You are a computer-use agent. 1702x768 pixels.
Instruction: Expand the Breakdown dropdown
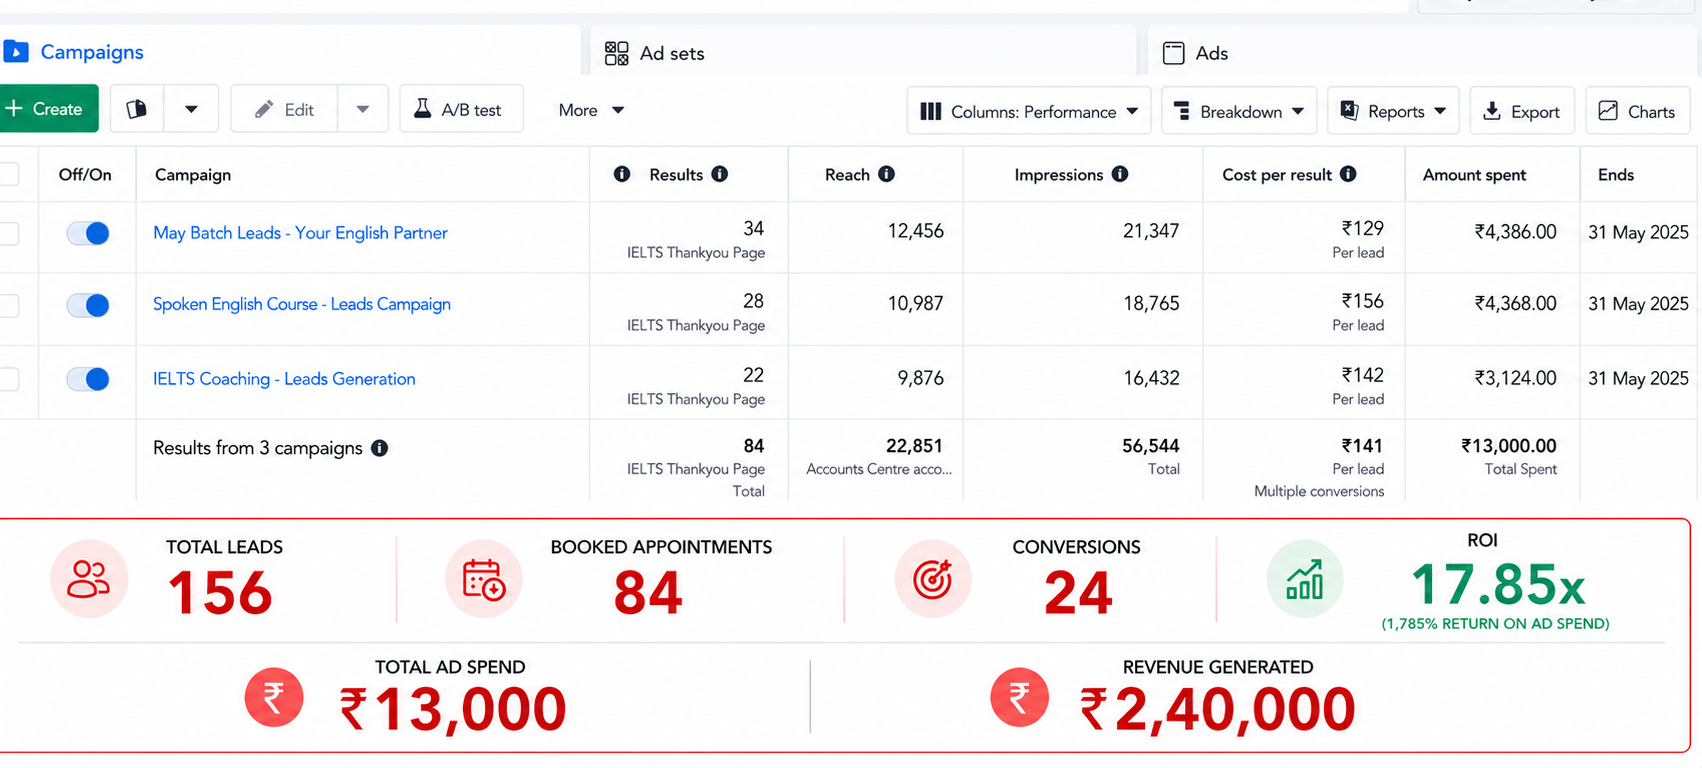click(1239, 111)
